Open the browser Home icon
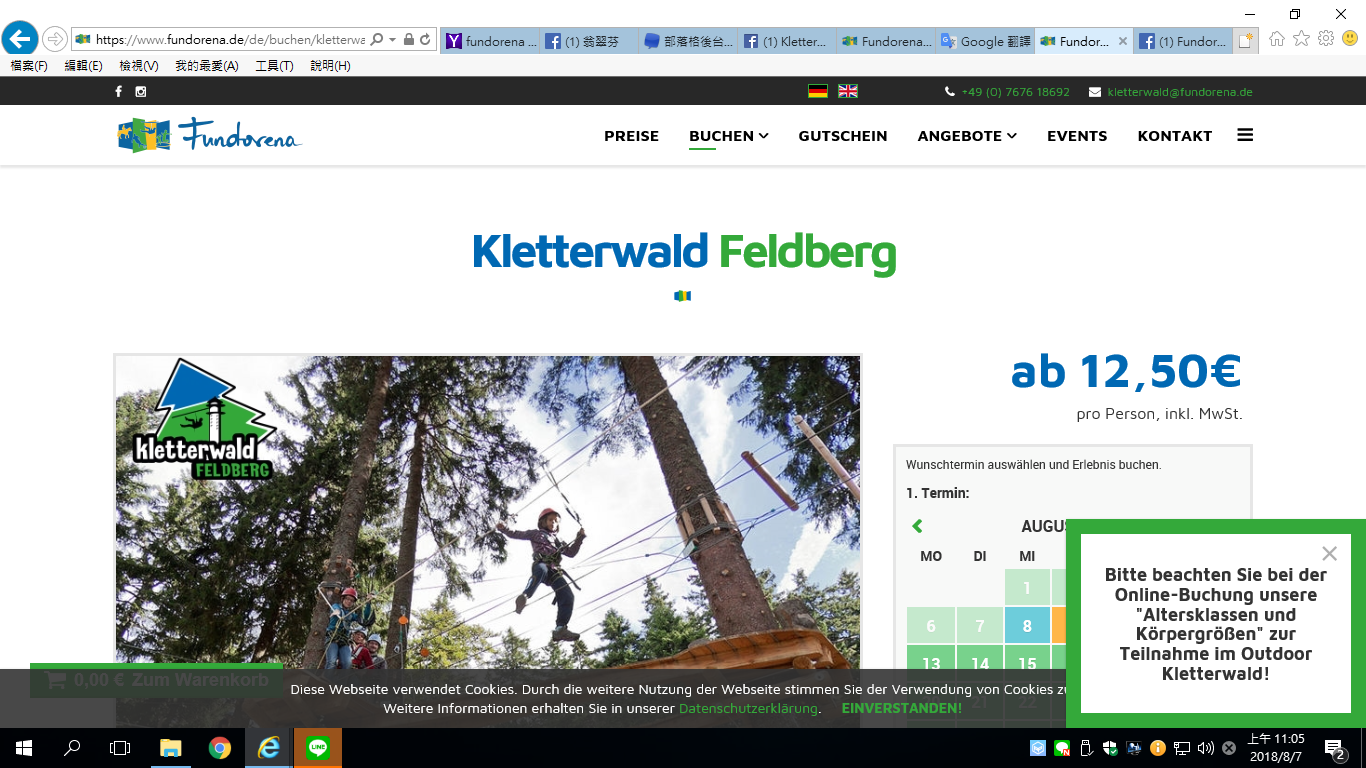Image resolution: width=1366 pixels, height=768 pixels. pyautogui.click(x=1277, y=39)
